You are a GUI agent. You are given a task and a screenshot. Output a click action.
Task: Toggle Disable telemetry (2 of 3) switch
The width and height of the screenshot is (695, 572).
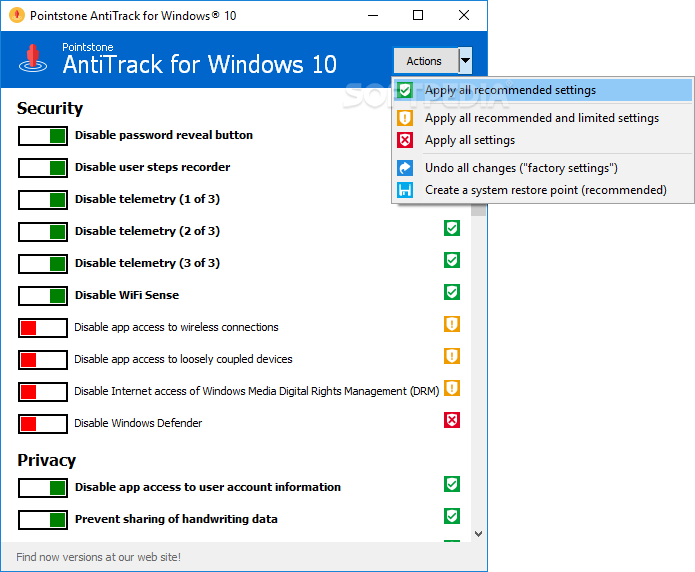[43, 231]
